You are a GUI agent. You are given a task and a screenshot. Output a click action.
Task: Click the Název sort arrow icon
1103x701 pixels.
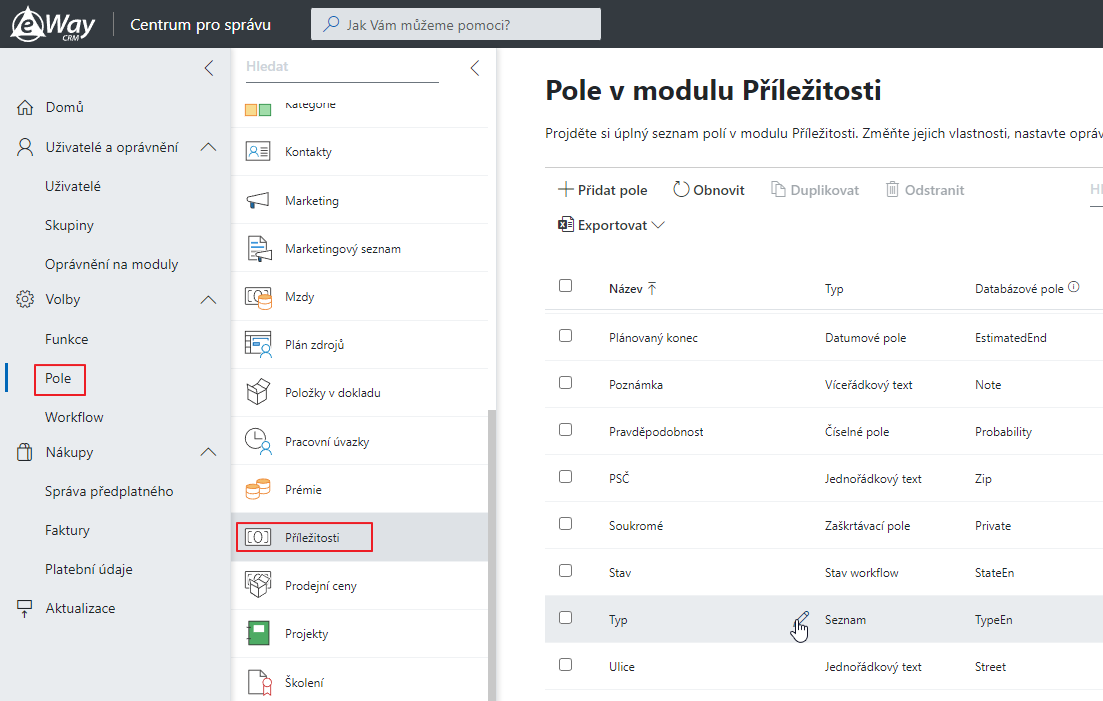(x=652, y=288)
